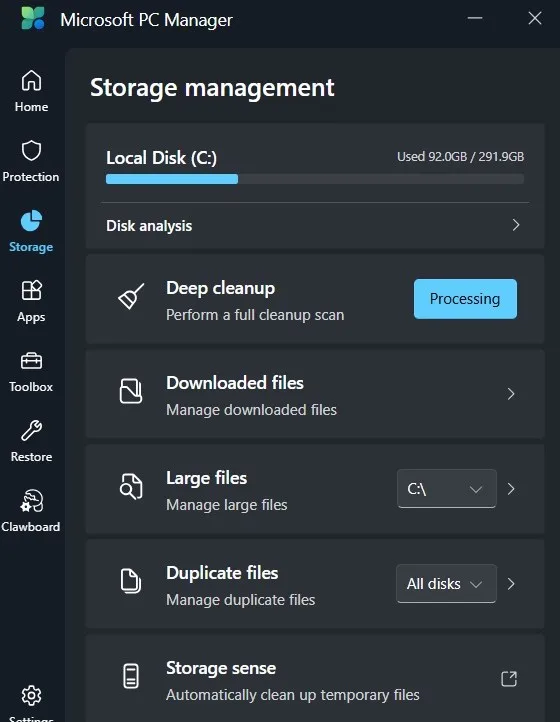
Task: Click the Used 92.0GB / 291.9GB text
Action: pyautogui.click(x=461, y=157)
